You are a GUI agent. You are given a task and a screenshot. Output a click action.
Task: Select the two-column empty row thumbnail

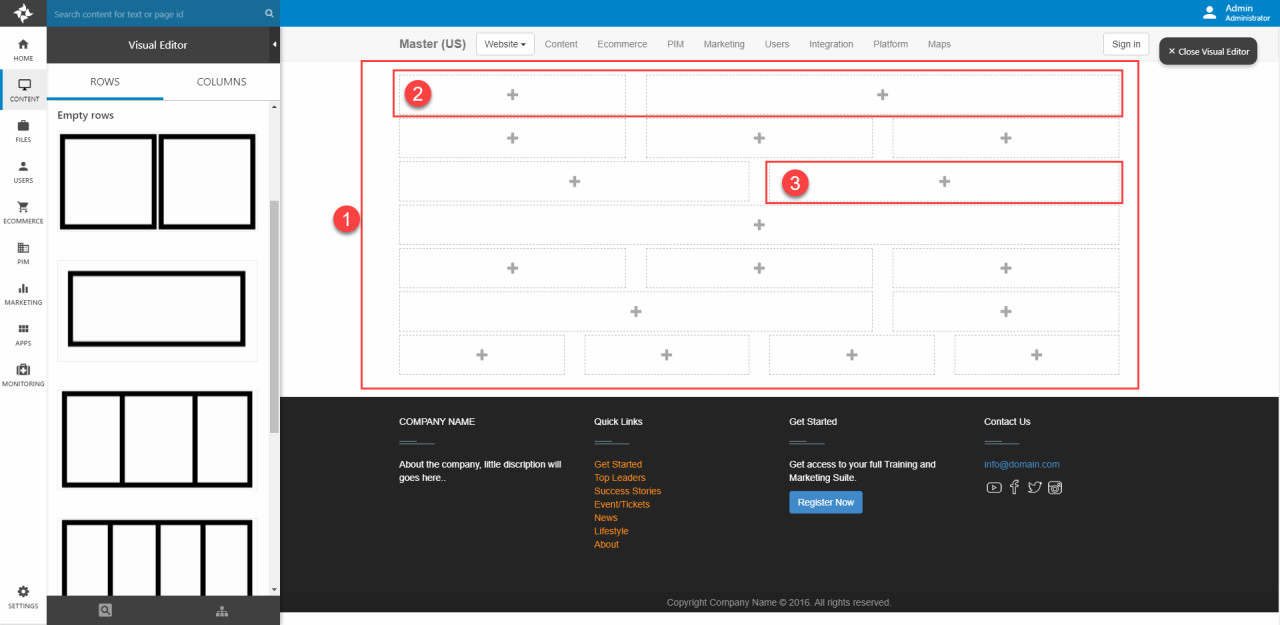(x=157, y=182)
